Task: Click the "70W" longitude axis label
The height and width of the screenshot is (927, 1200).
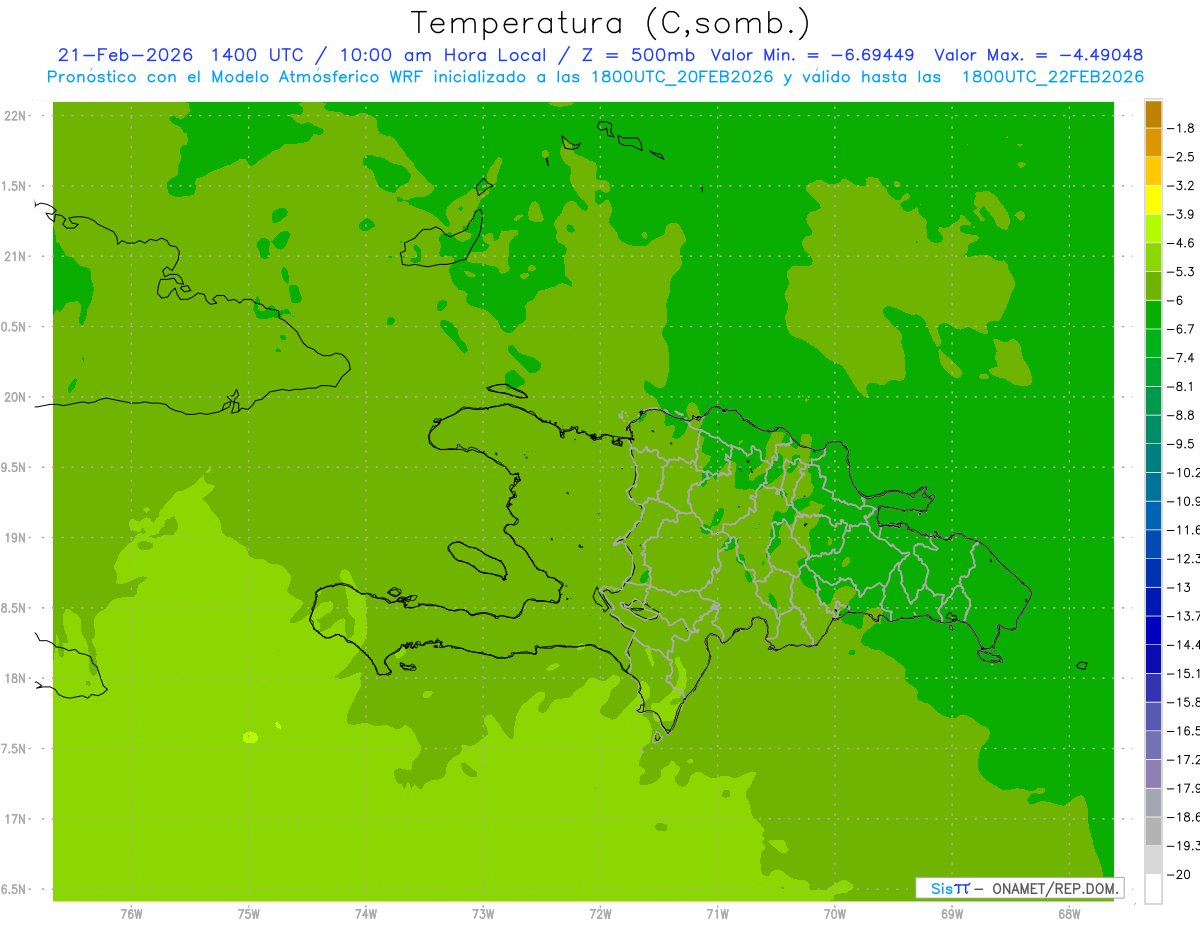Action: [834, 913]
